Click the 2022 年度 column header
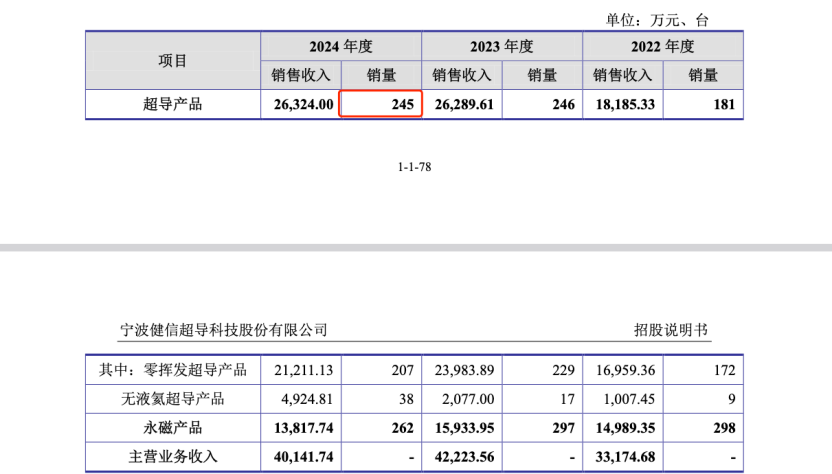The width and height of the screenshot is (832, 474). [x=662, y=46]
